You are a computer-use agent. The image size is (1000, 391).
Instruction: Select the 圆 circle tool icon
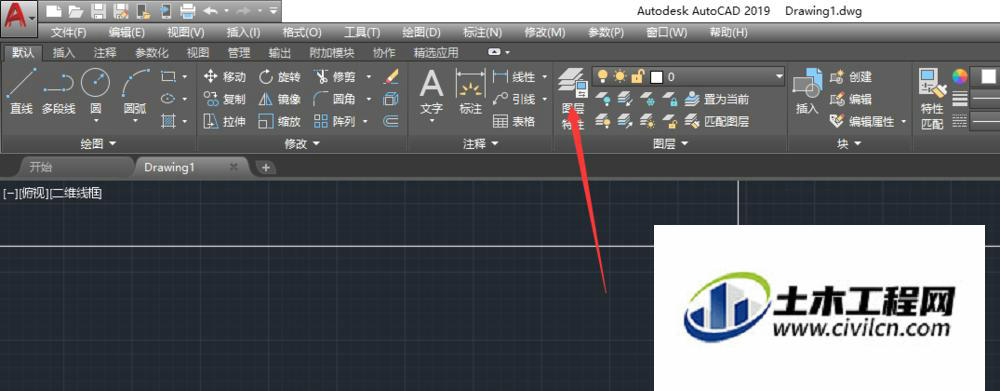[96, 83]
